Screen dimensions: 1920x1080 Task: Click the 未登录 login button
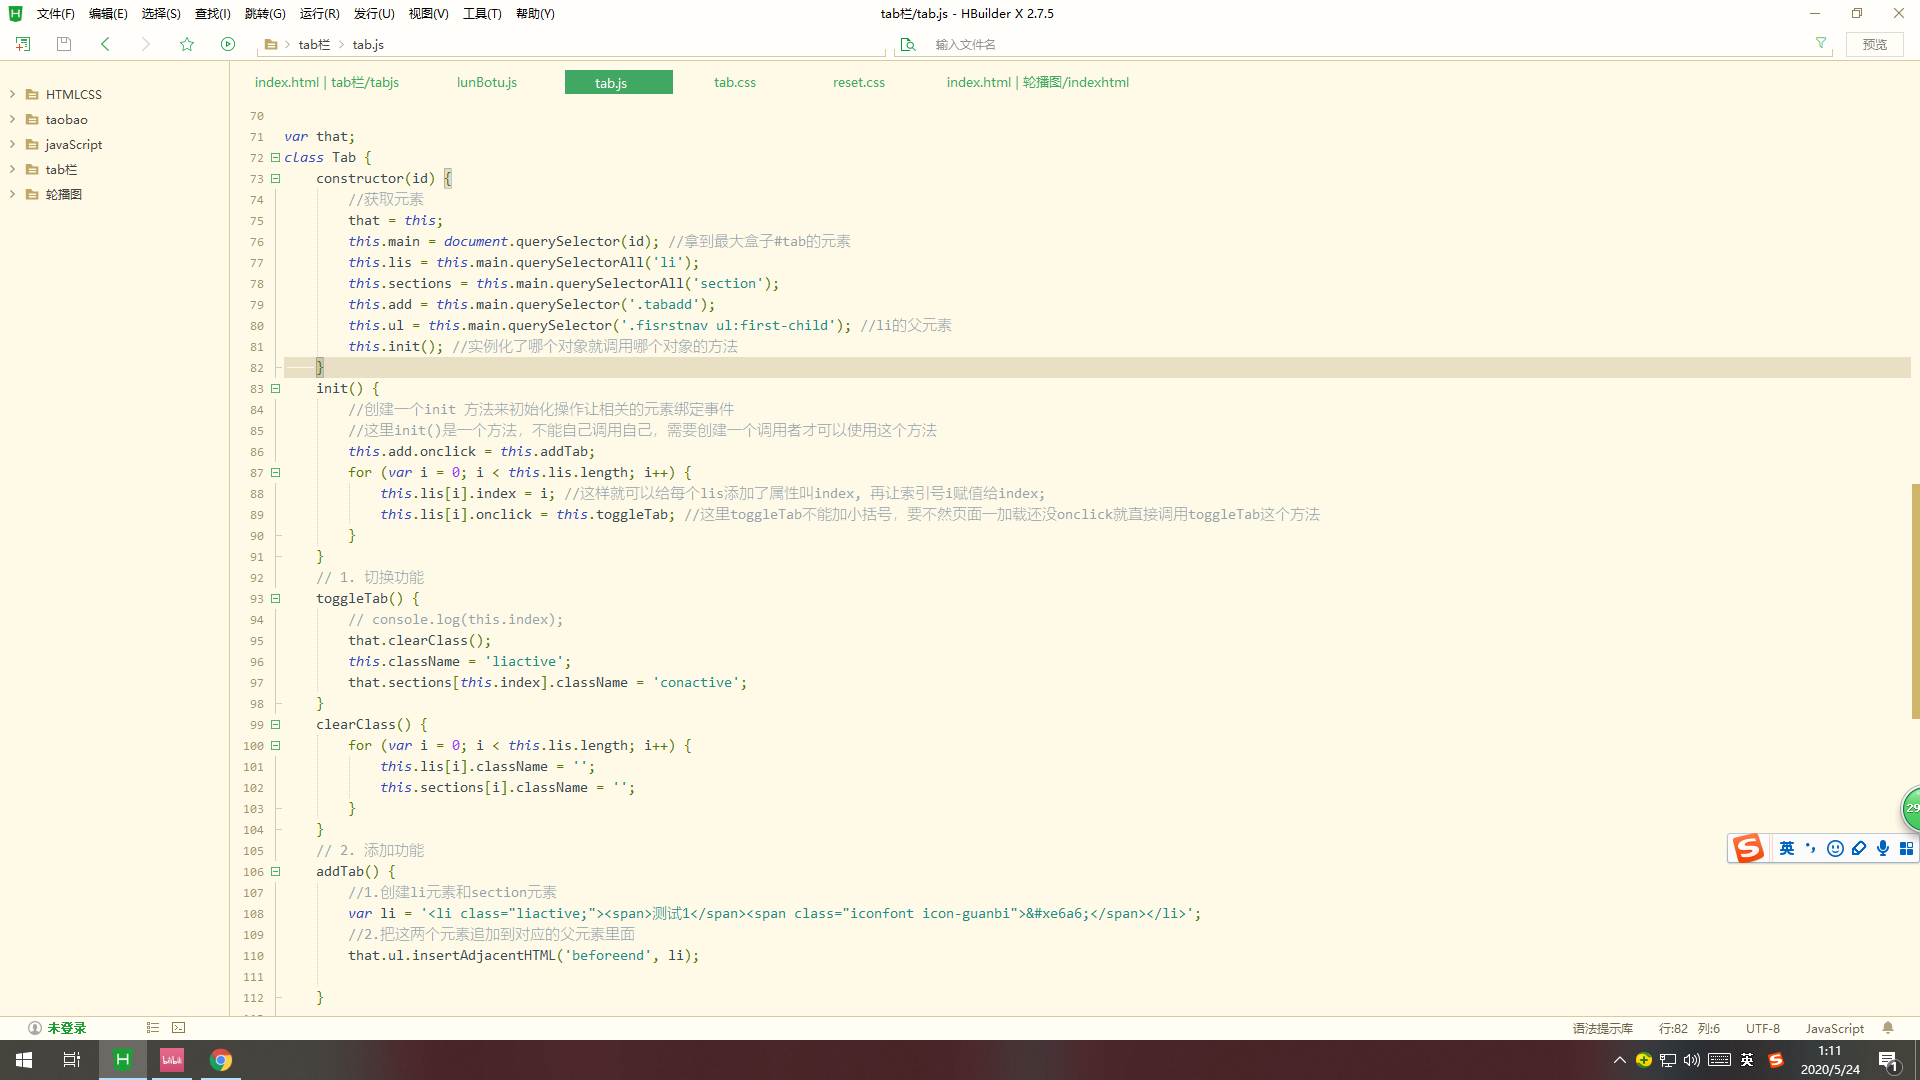(57, 1028)
